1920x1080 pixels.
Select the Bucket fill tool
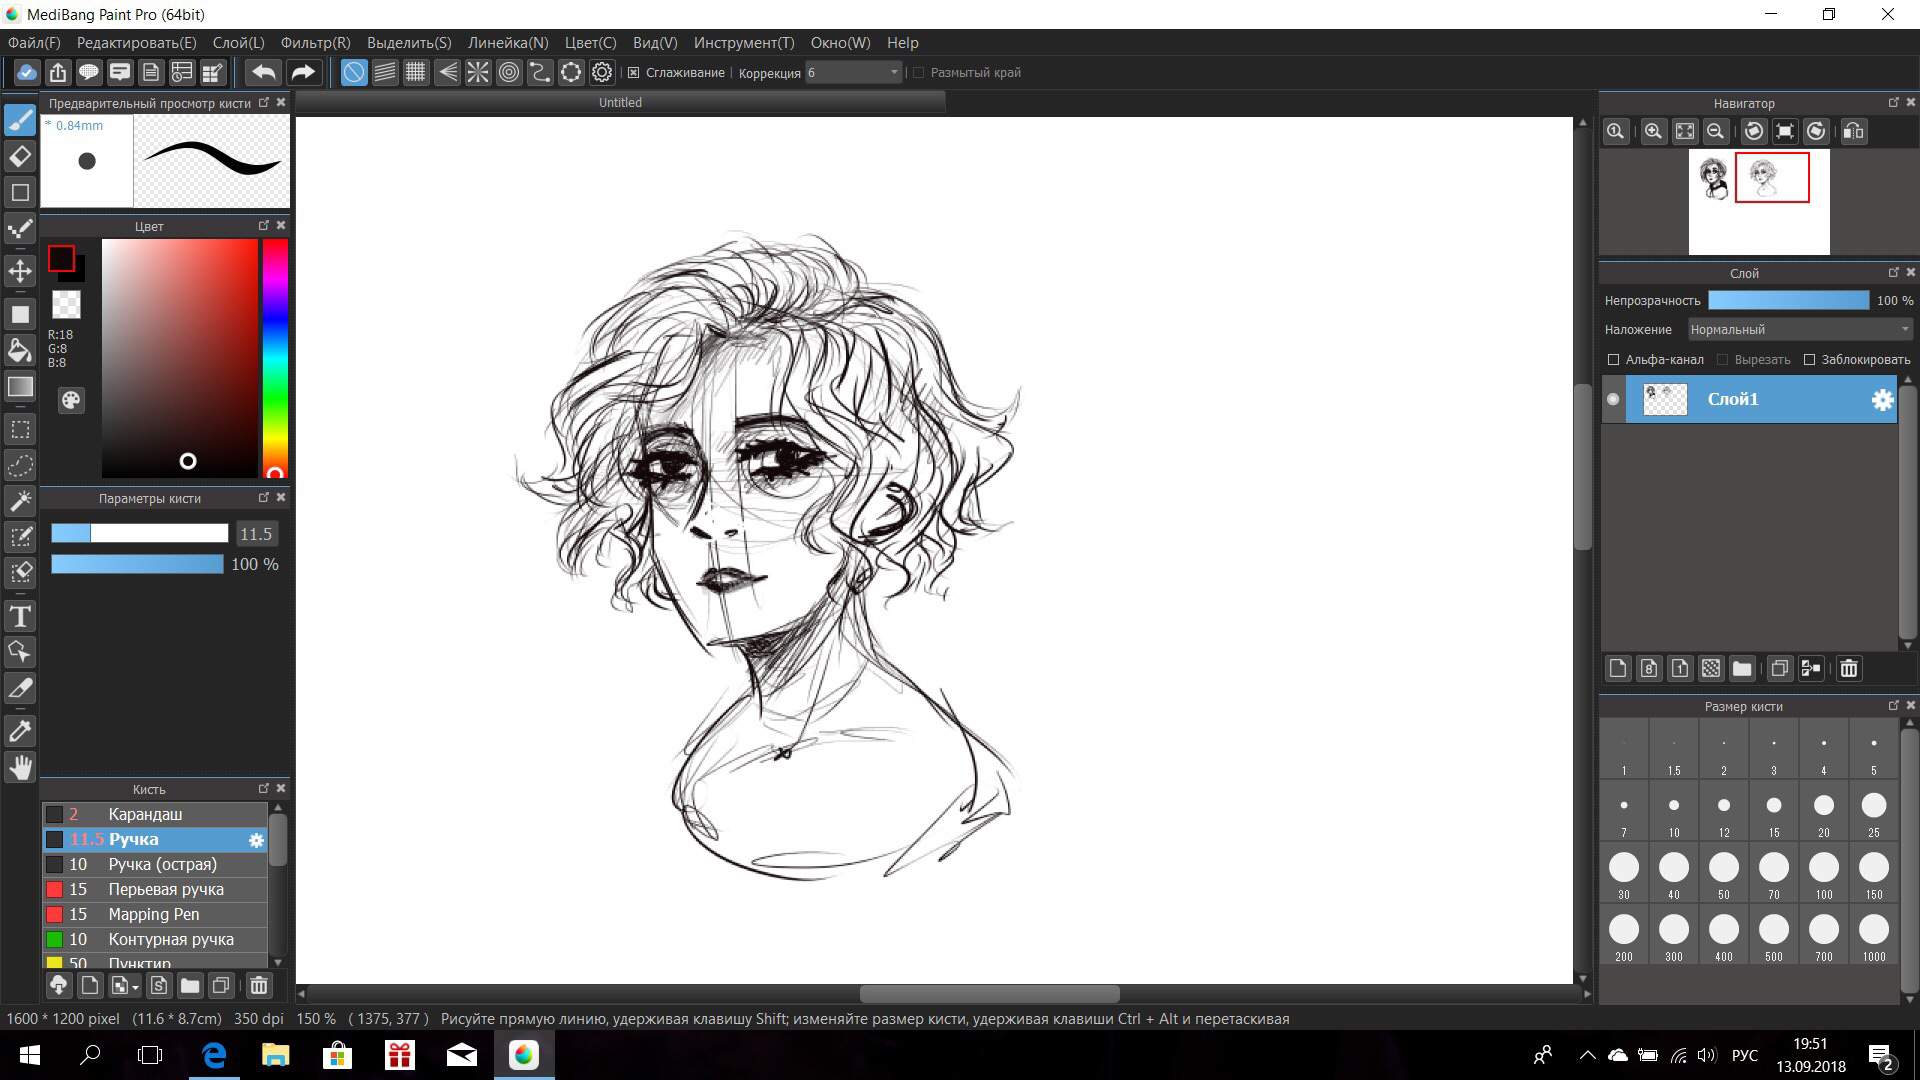pyautogui.click(x=20, y=349)
